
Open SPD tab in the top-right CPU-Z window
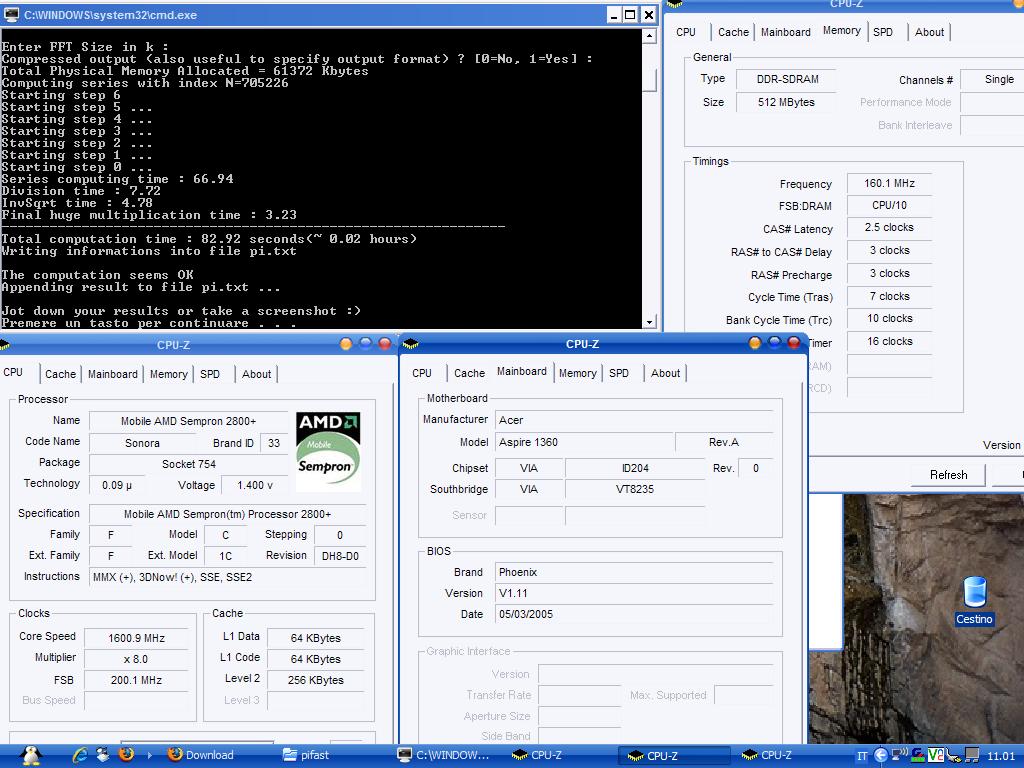click(x=883, y=32)
